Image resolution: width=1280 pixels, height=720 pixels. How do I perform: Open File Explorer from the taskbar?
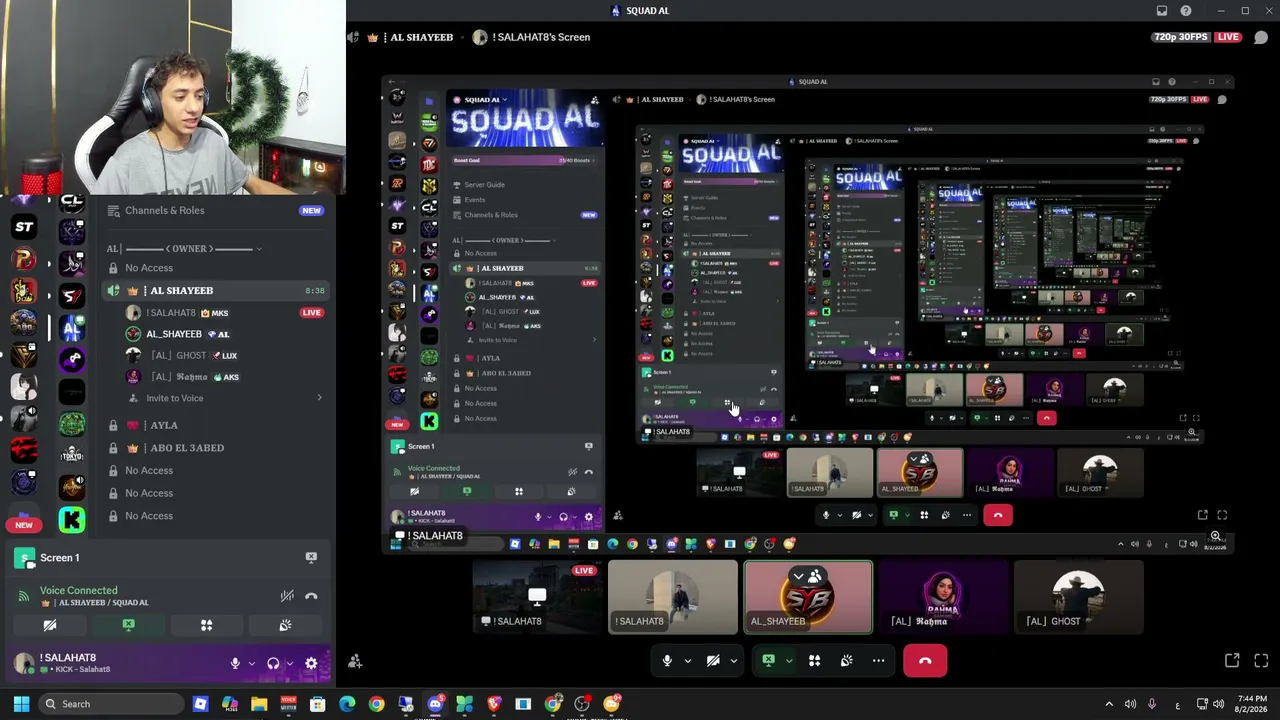[x=259, y=704]
